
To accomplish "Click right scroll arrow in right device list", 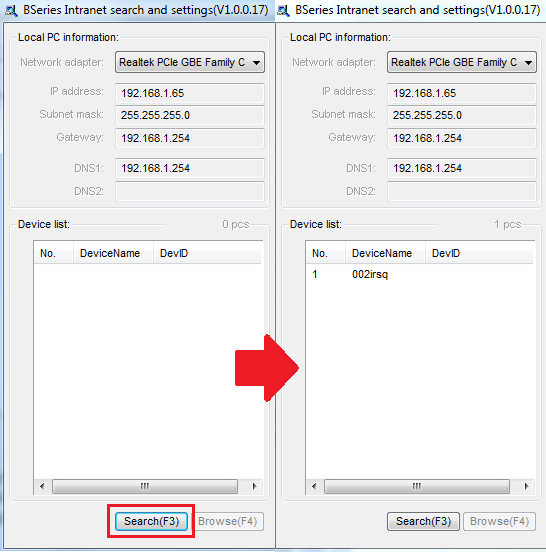I will [x=527, y=487].
